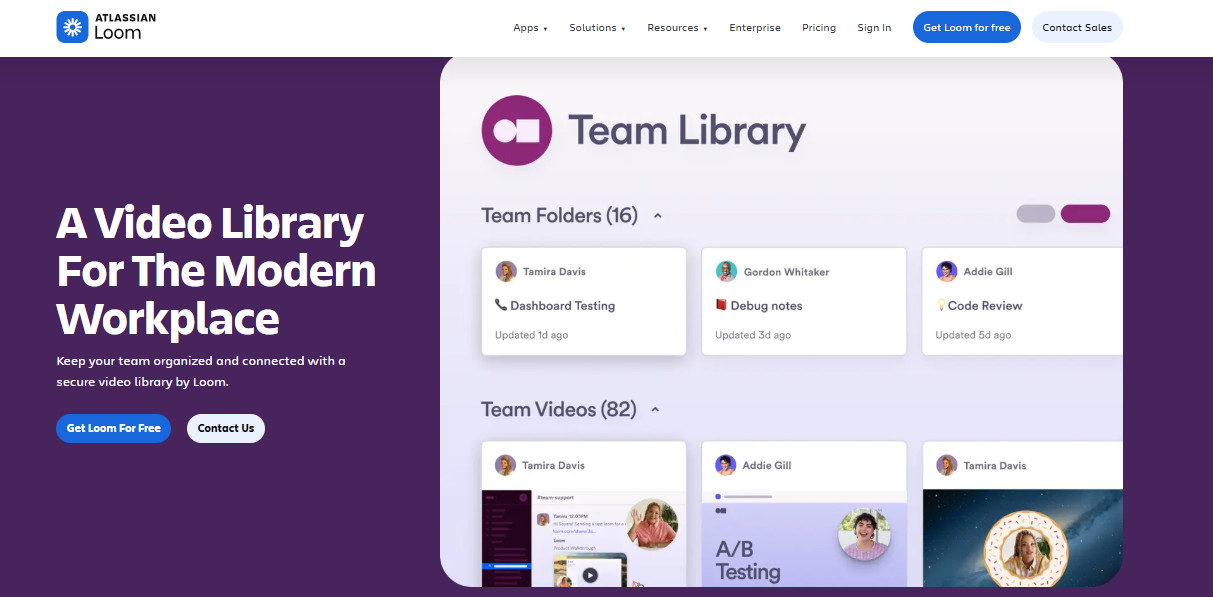Image resolution: width=1213 pixels, height=597 pixels.
Task: Click the Contact Us button in hero
Action: pos(226,428)
